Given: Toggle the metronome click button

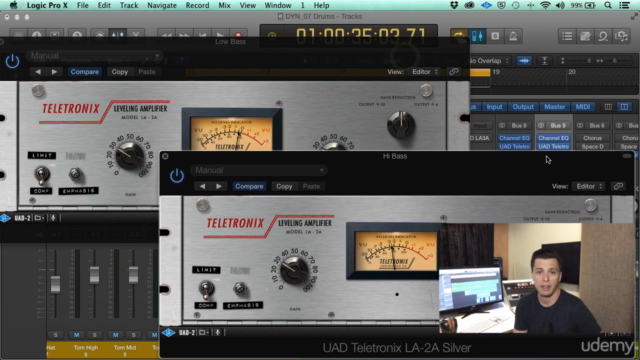Looking at the screenshot, I should pos(513,36).
